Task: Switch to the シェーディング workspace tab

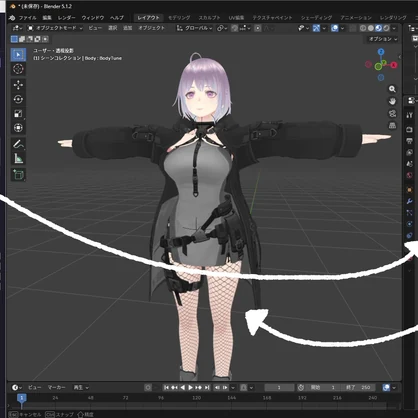Action: (316, 18)
